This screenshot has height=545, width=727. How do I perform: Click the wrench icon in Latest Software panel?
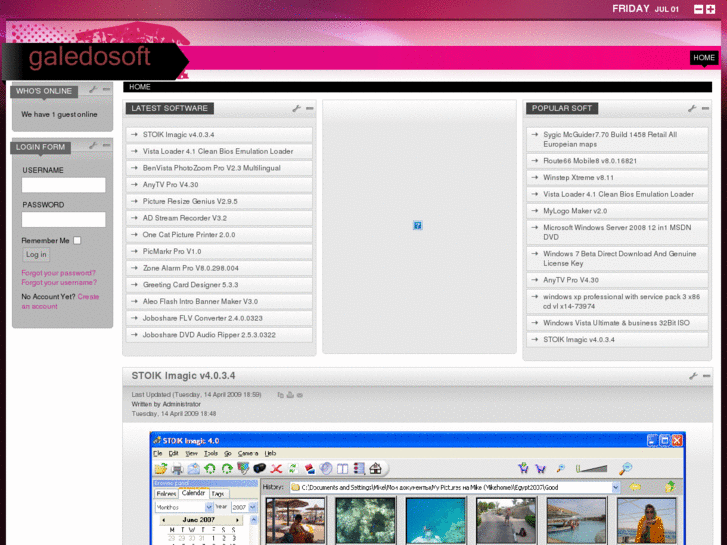point(297,108)
